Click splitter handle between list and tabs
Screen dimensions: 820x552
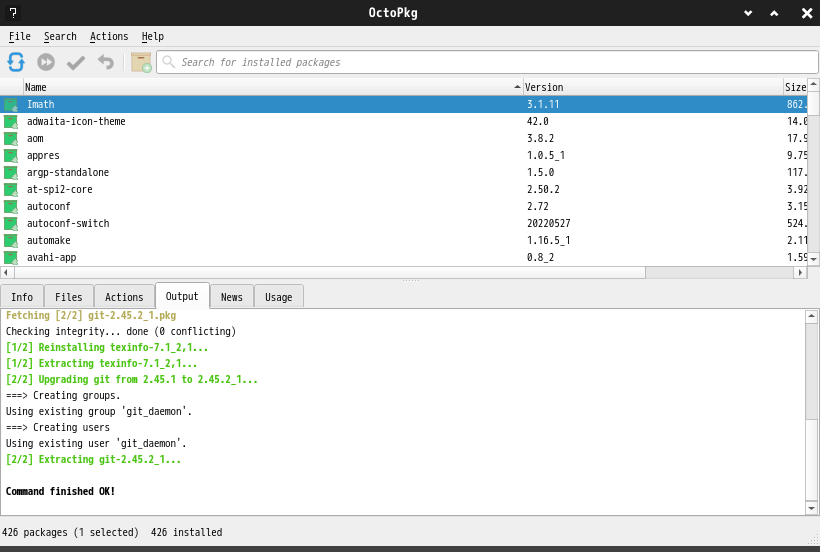(411, 281)
